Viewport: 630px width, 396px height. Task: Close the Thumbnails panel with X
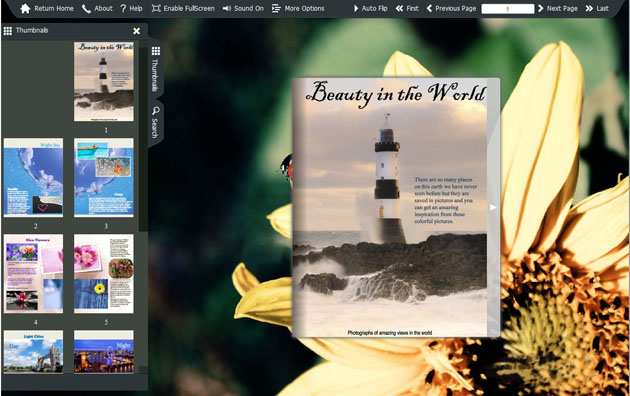coord(137,31)
